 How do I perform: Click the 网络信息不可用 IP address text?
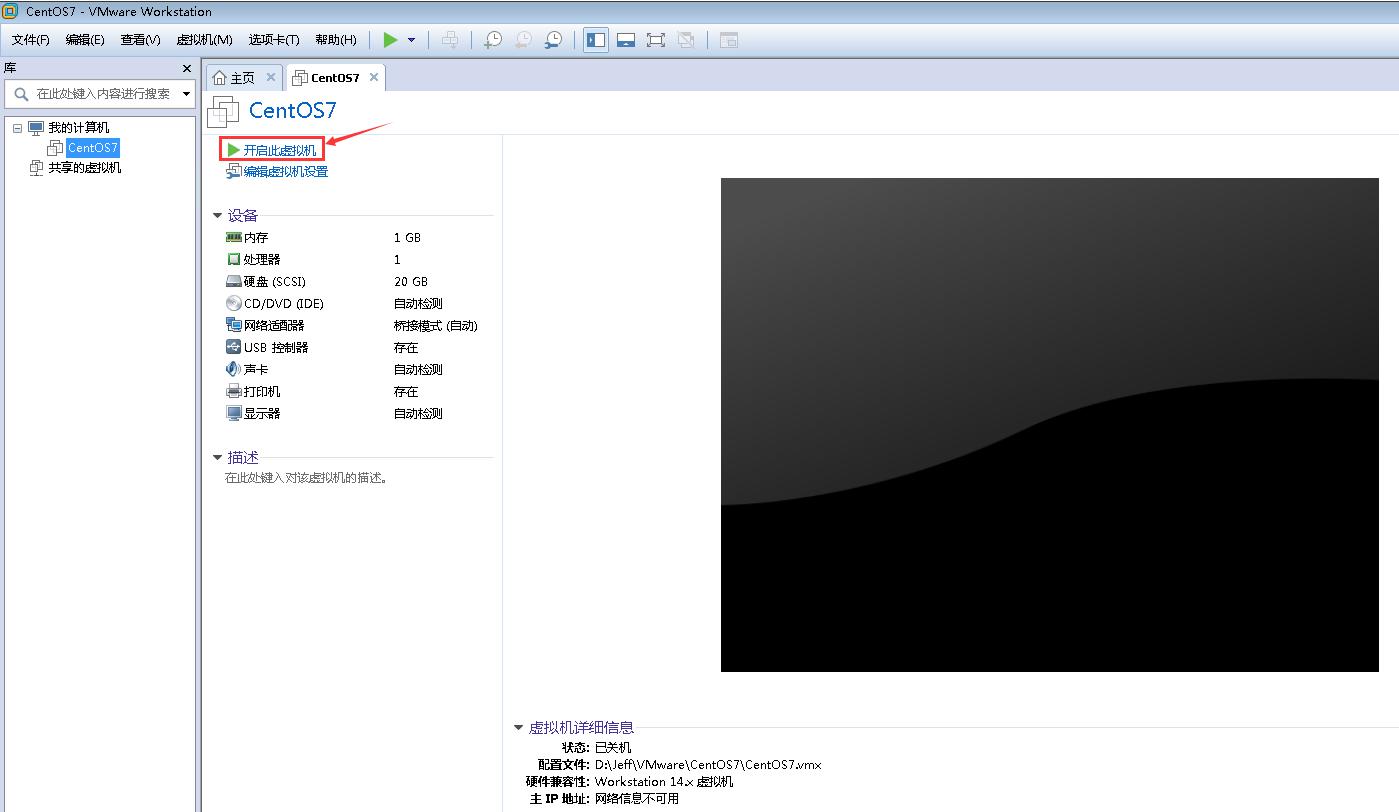click(x=637, y=799)
